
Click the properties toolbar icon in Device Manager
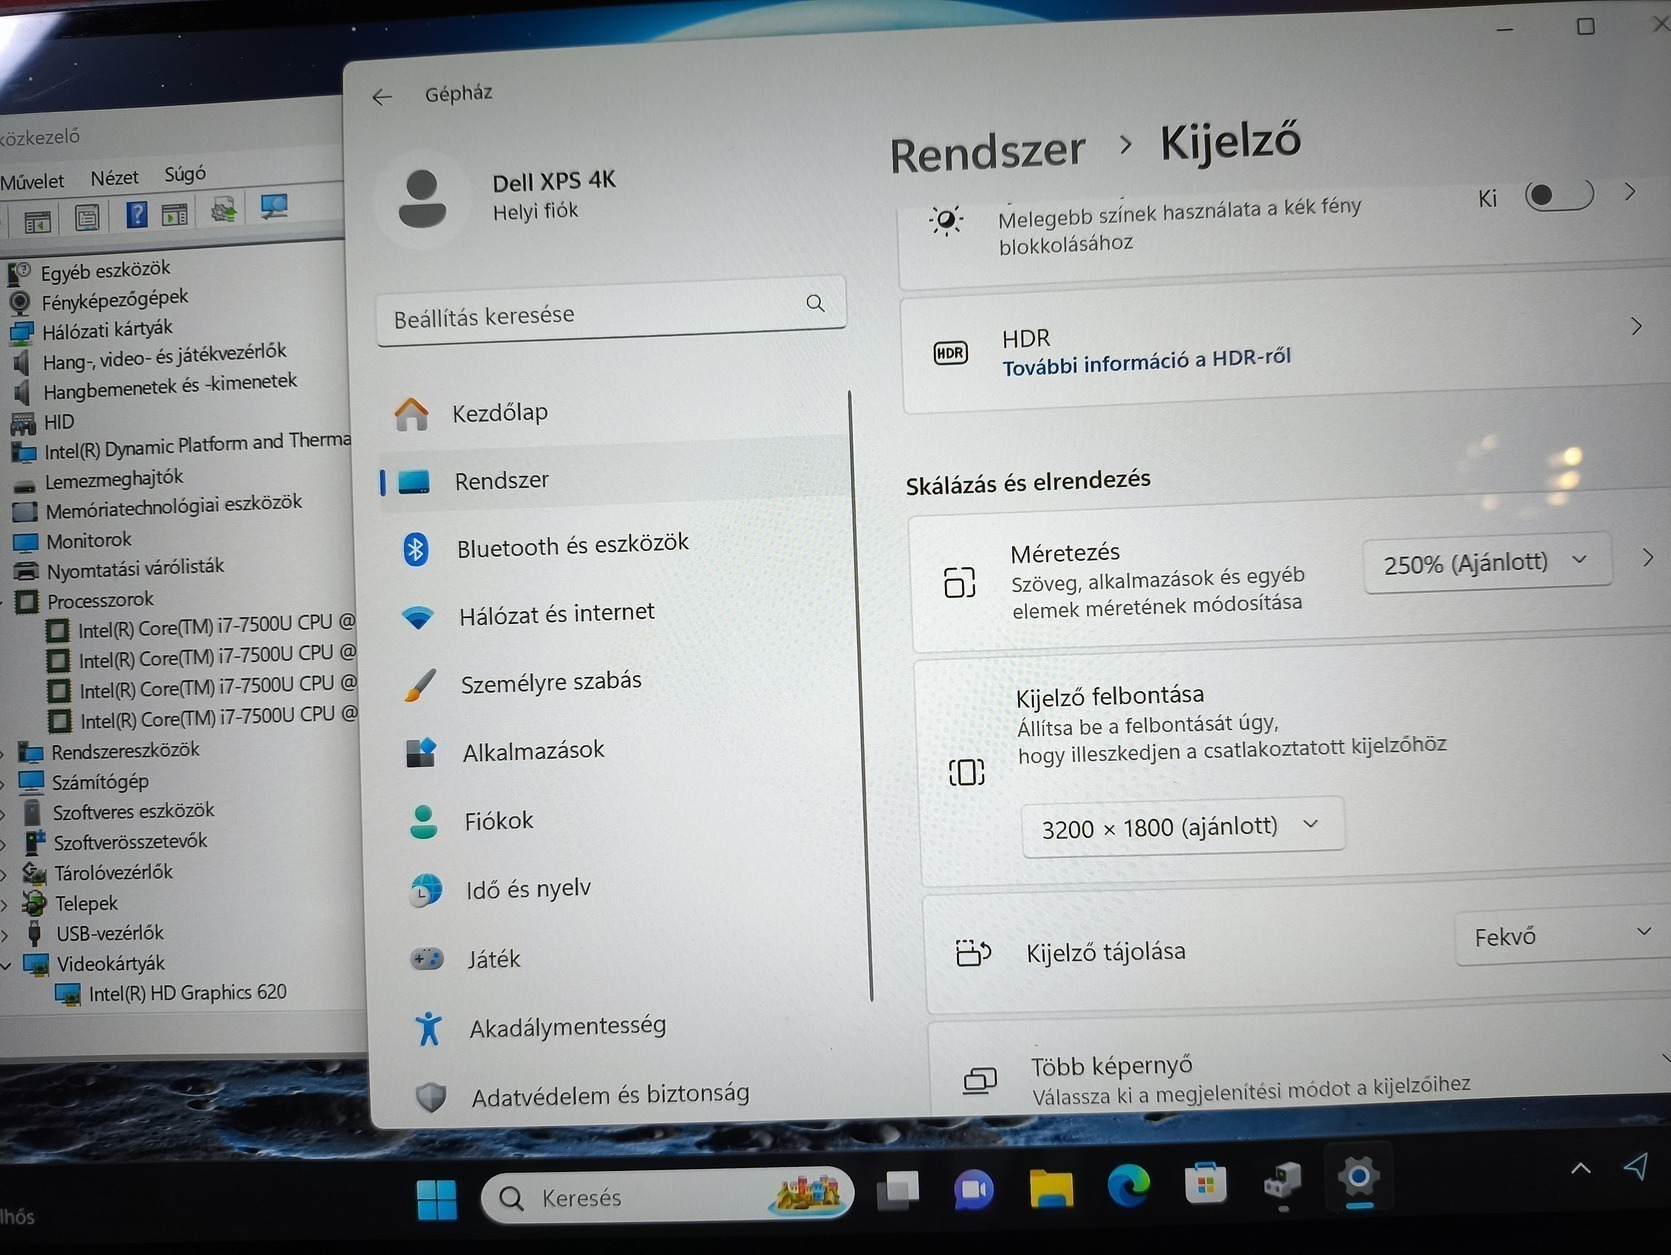[87, 216]
